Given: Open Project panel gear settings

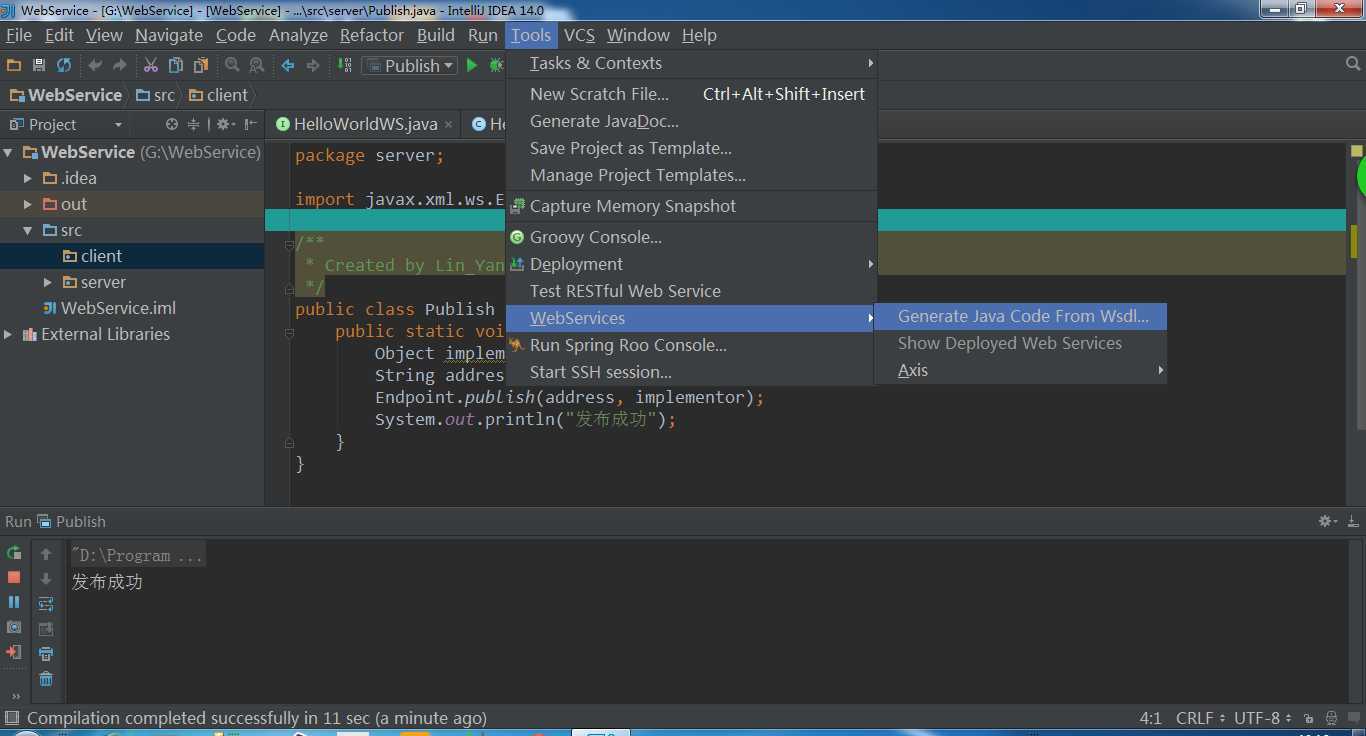Looking at the screenshot, I should click(x=225, y=124).
